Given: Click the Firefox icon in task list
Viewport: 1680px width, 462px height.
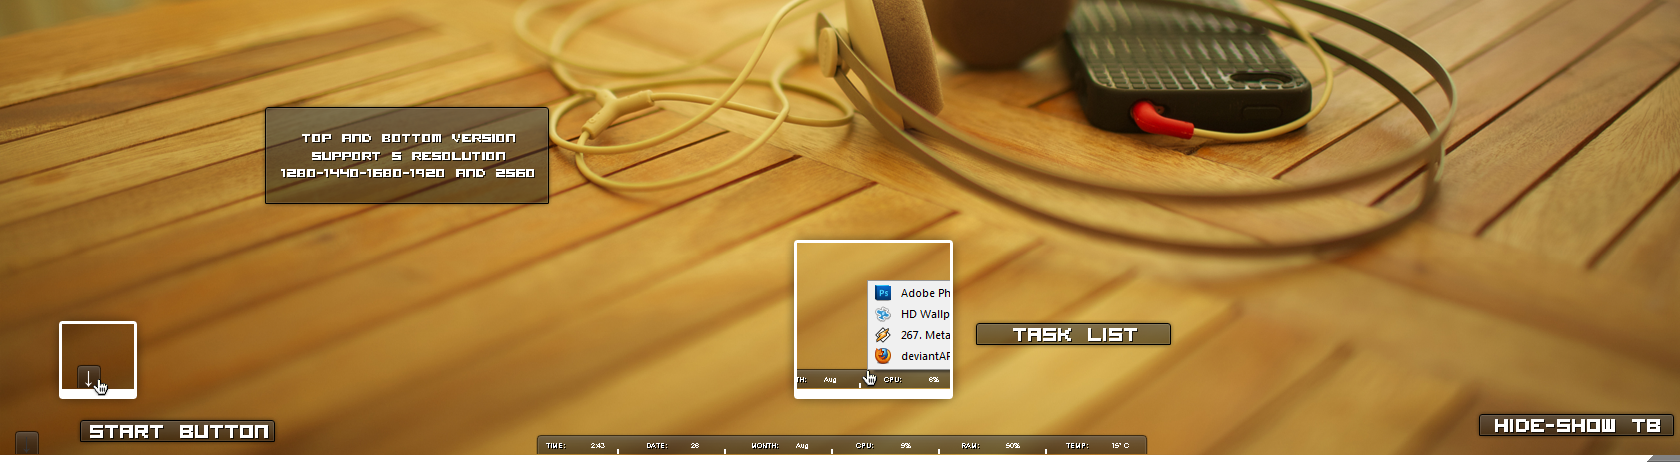Looking at the screenshot, I should pyautogui.click(x=883, y=356).
